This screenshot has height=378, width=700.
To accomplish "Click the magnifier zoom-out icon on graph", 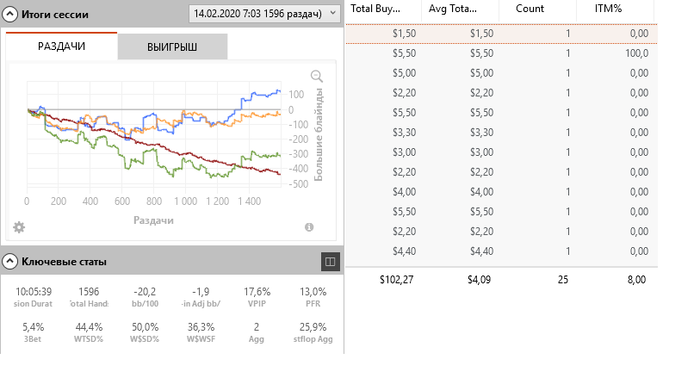I will (317, 76).
